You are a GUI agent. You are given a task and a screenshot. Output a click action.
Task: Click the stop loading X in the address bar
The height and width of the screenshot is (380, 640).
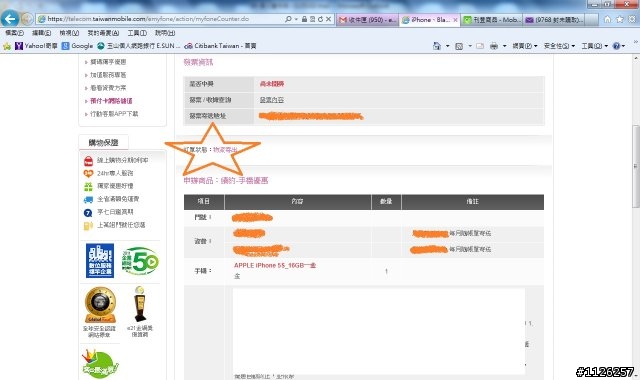point(328,19)
